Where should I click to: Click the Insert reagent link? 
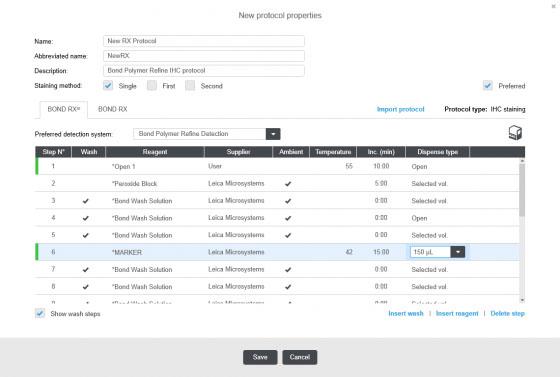[x=457, y=313]
